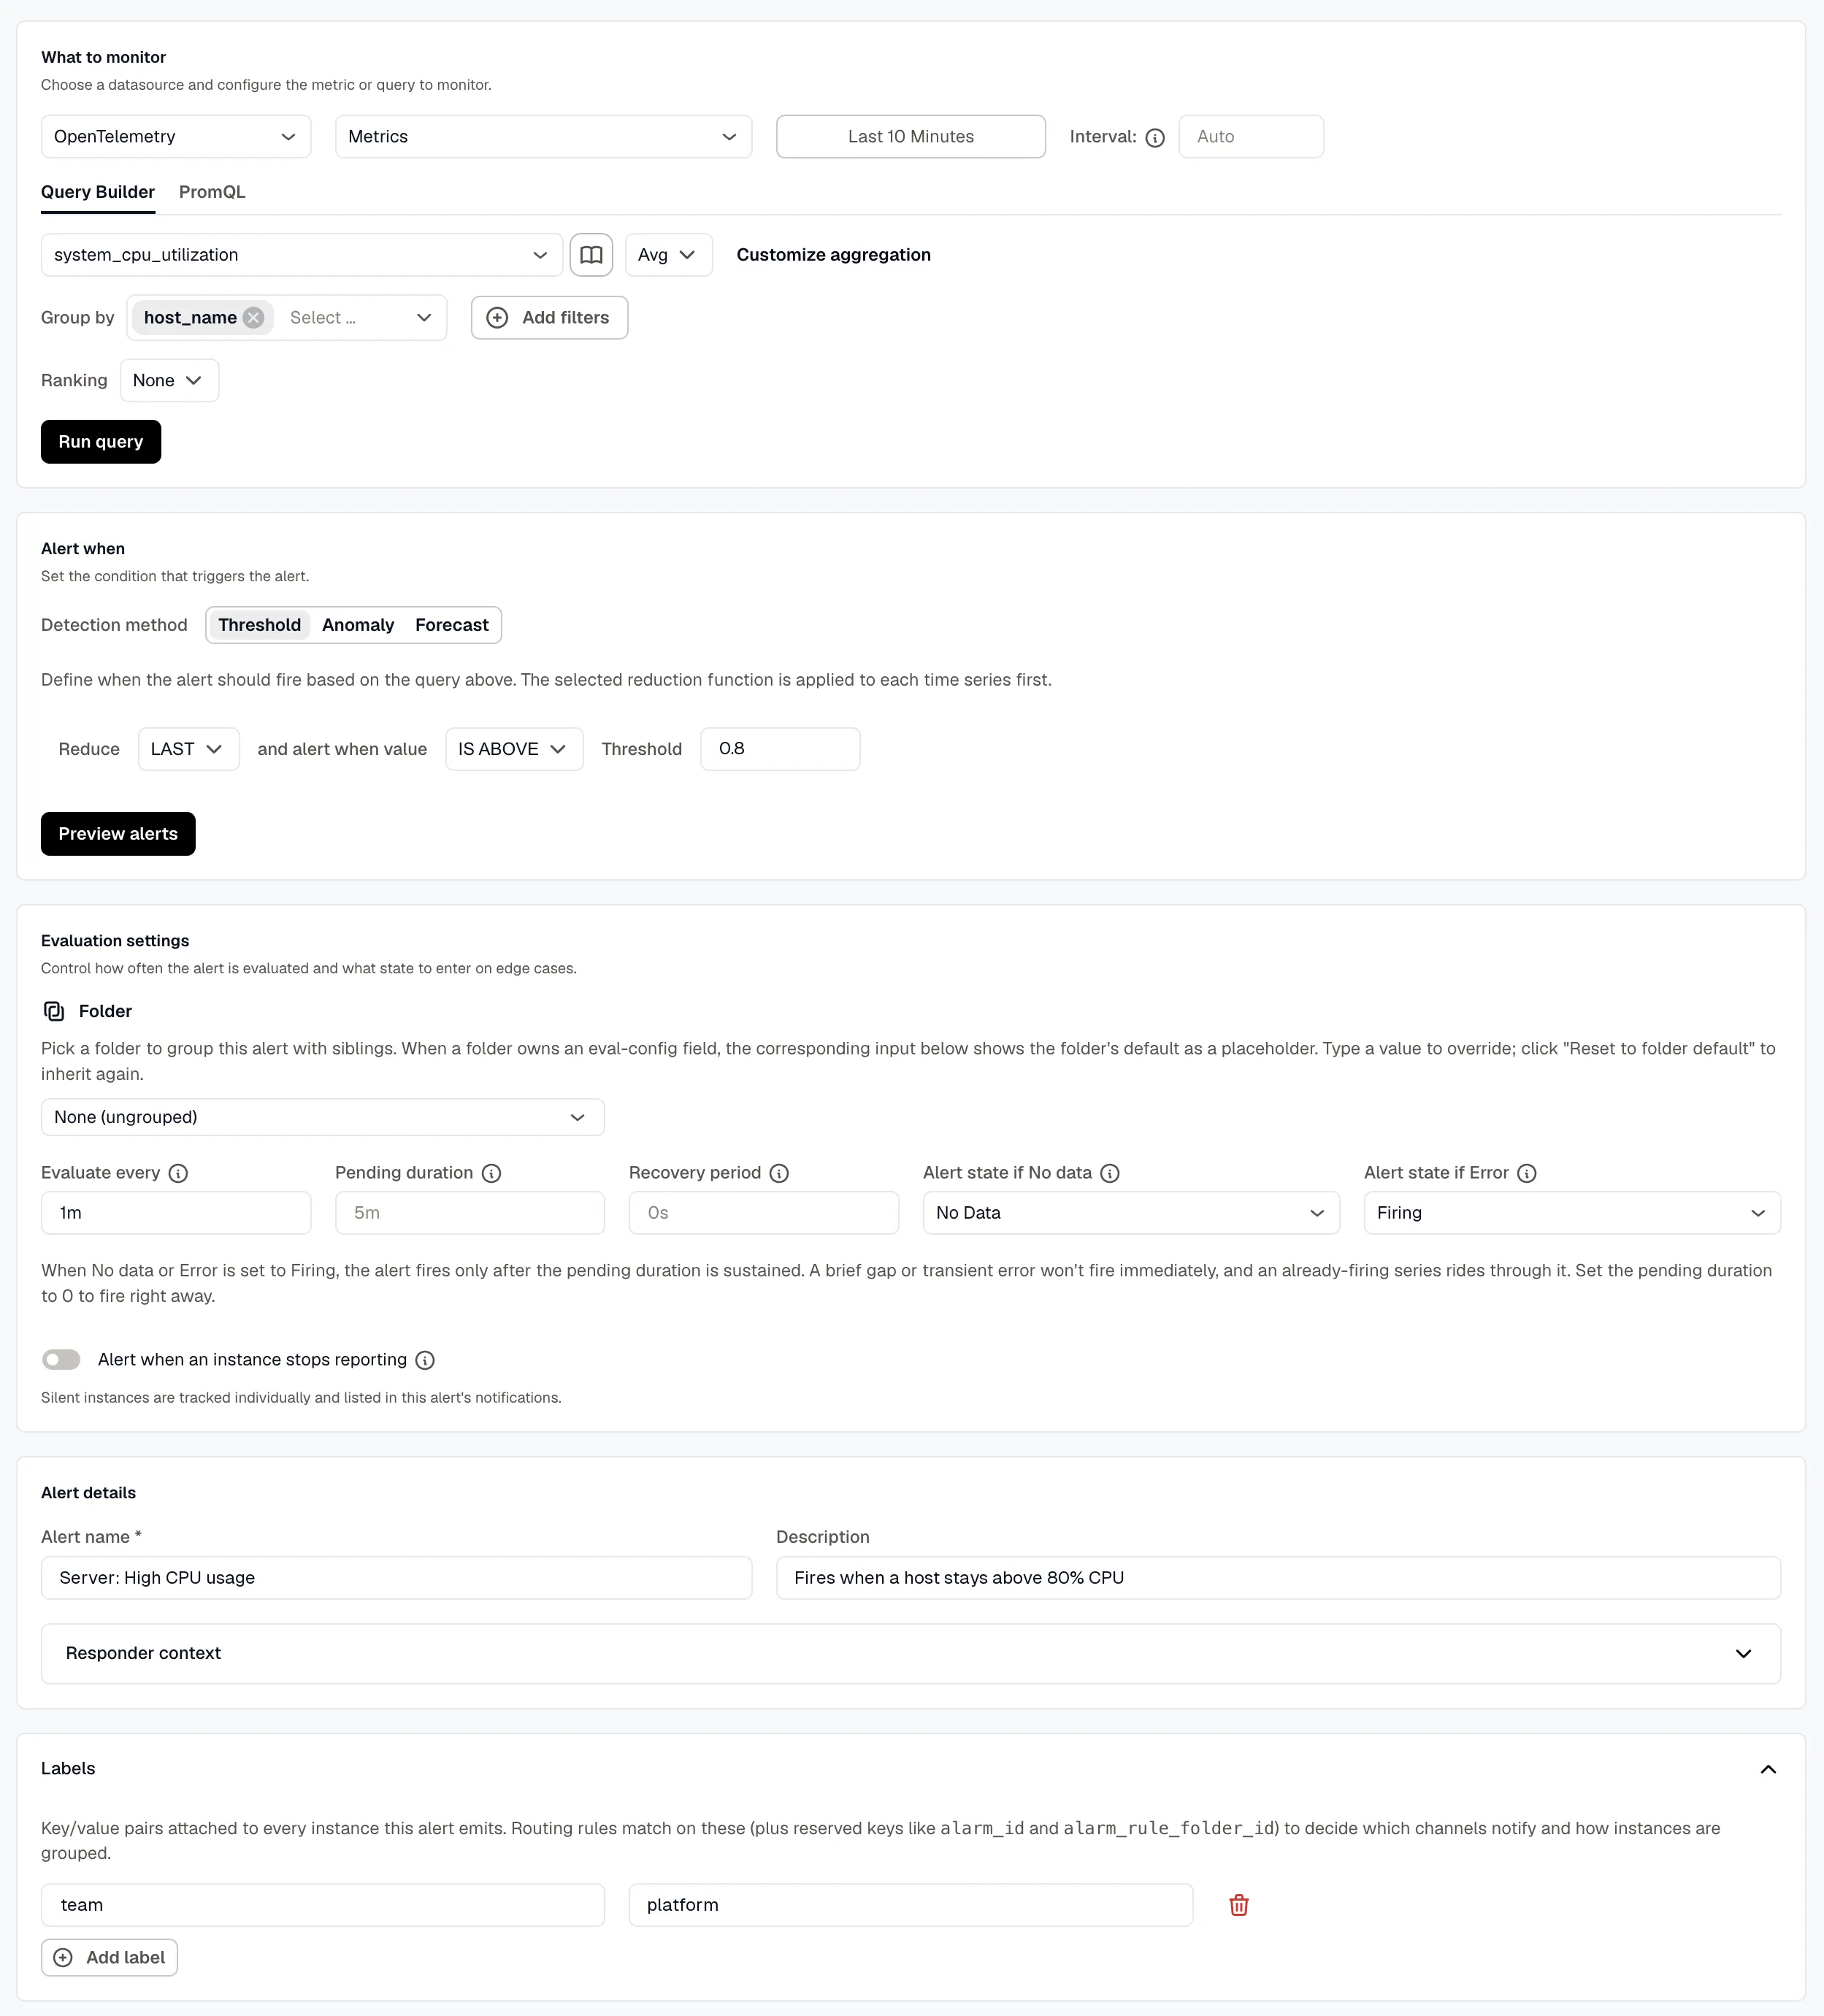Open the Avg aggregation dropdown
Viewport: 1824px width, 2016px height.
tap(668, 255)
